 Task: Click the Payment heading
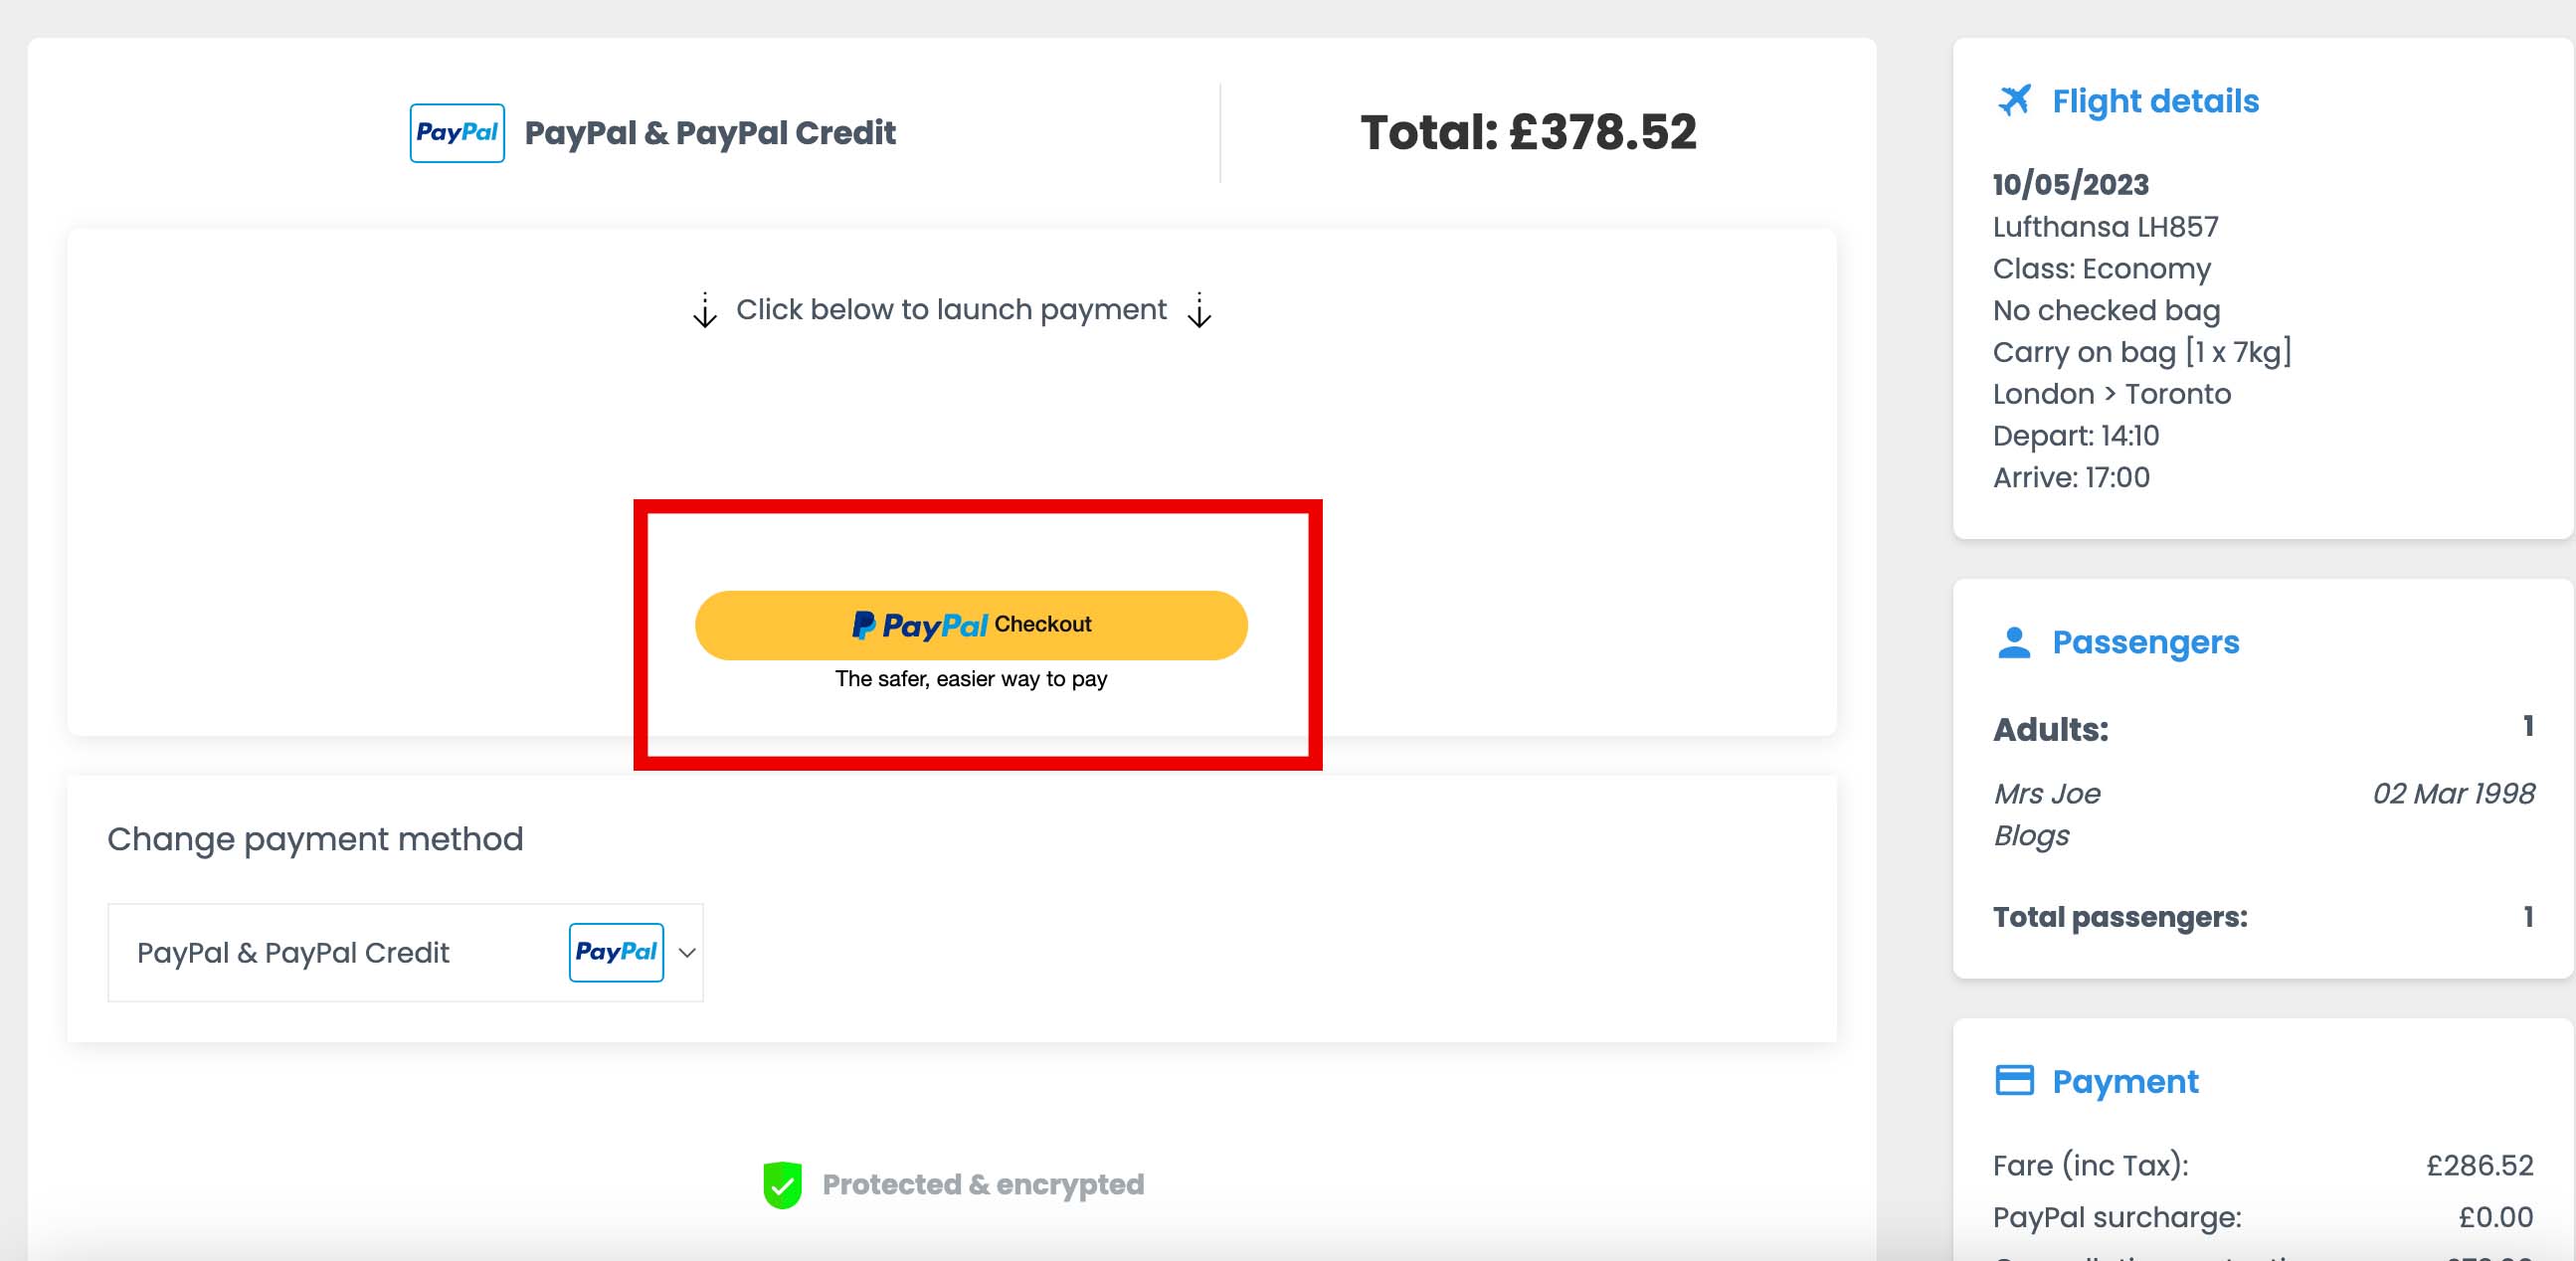tap(2125, 1081)
